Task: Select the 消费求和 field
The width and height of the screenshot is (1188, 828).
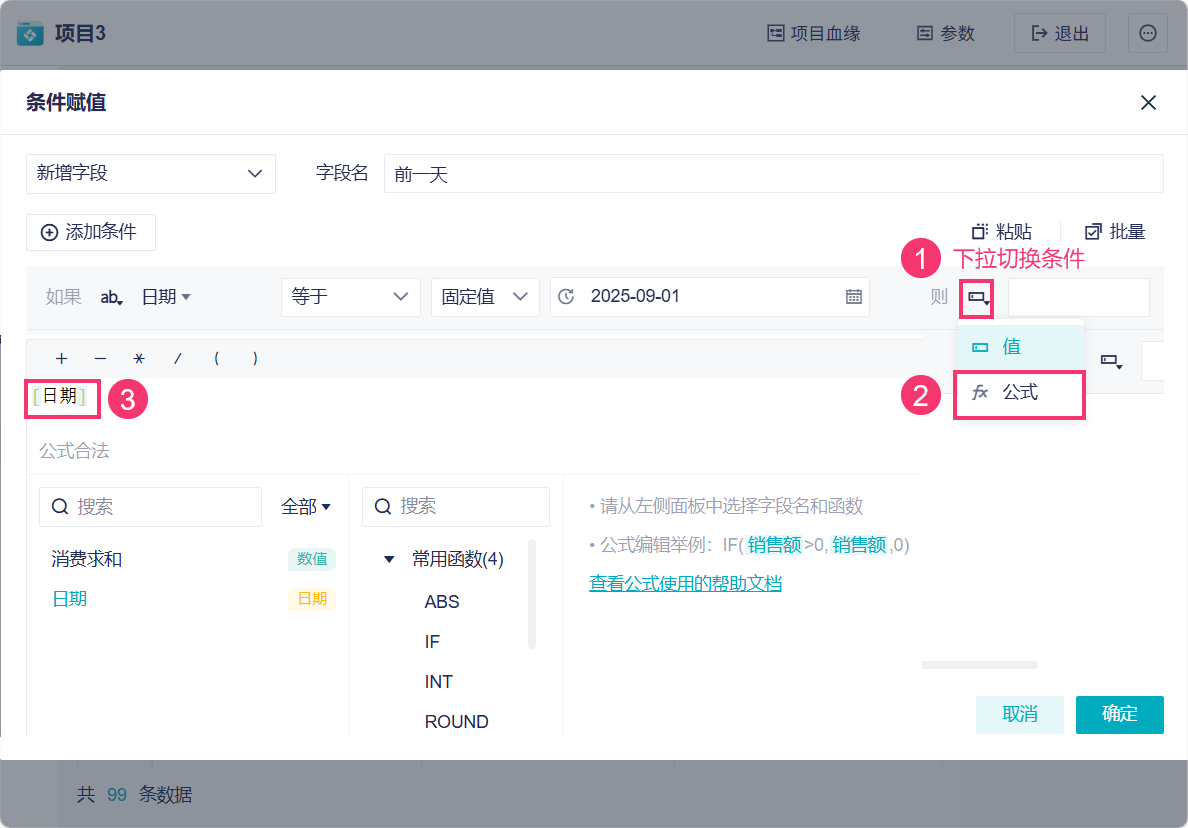Action: (86, 559)
